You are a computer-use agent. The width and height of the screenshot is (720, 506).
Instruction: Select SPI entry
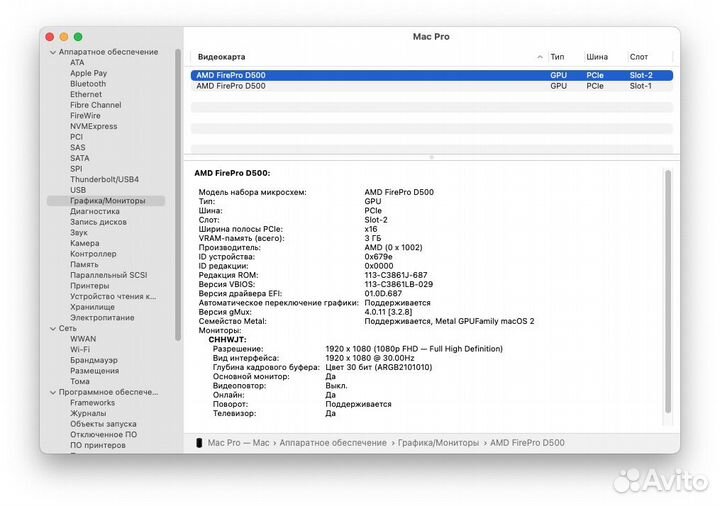click(x=76, y=169)
